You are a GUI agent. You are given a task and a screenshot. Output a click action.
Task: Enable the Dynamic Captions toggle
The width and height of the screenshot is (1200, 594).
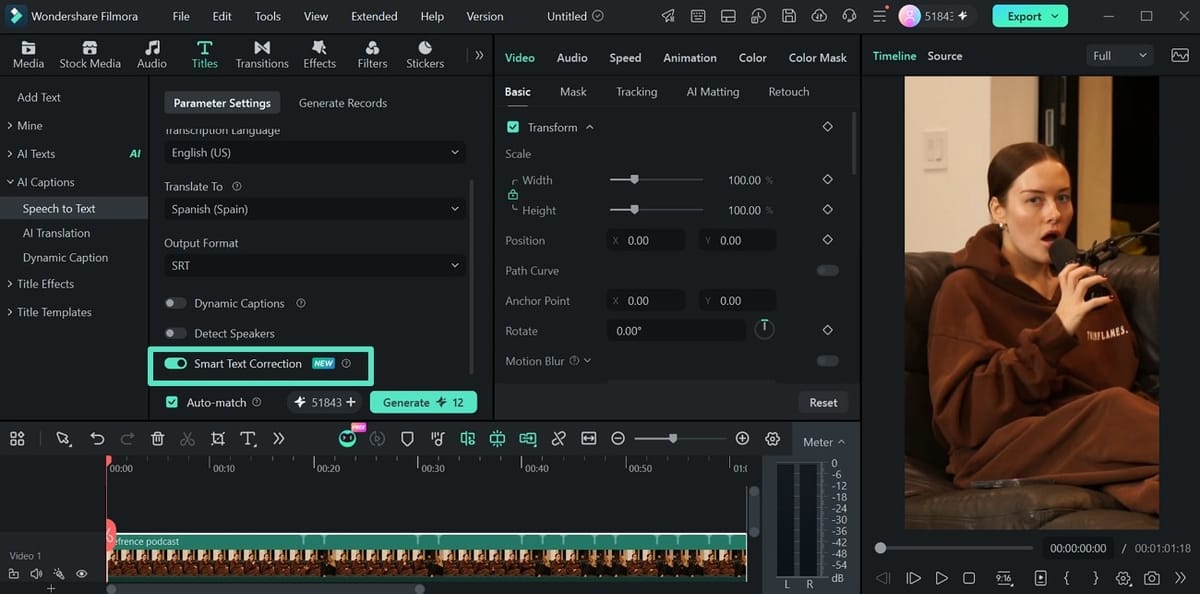point(176,303)
